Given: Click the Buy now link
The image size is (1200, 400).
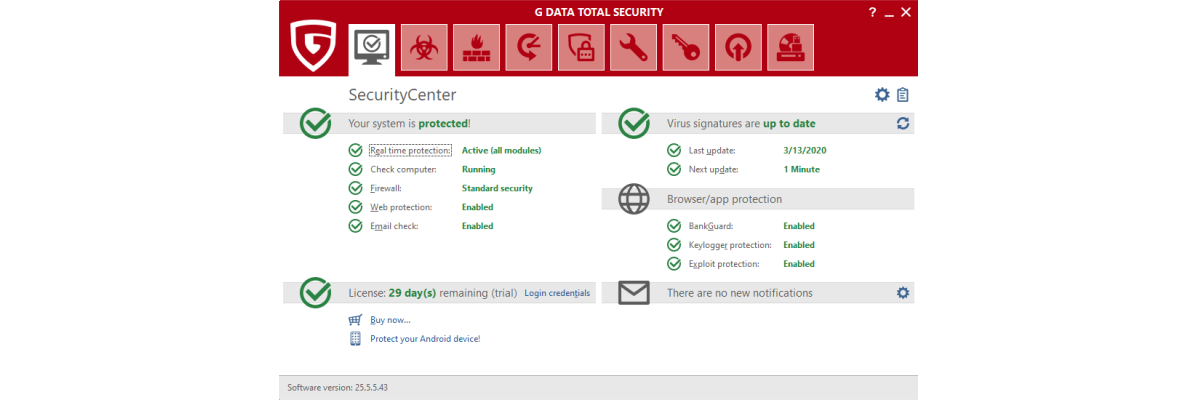Looking at the screenshot, I should pyautogui.click(x=390, y=320).
